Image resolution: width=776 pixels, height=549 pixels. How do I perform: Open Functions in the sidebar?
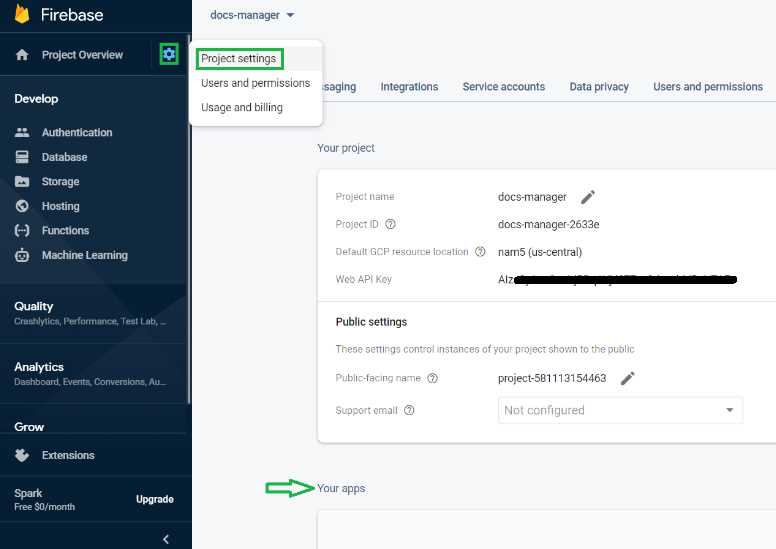coord(65,230)
